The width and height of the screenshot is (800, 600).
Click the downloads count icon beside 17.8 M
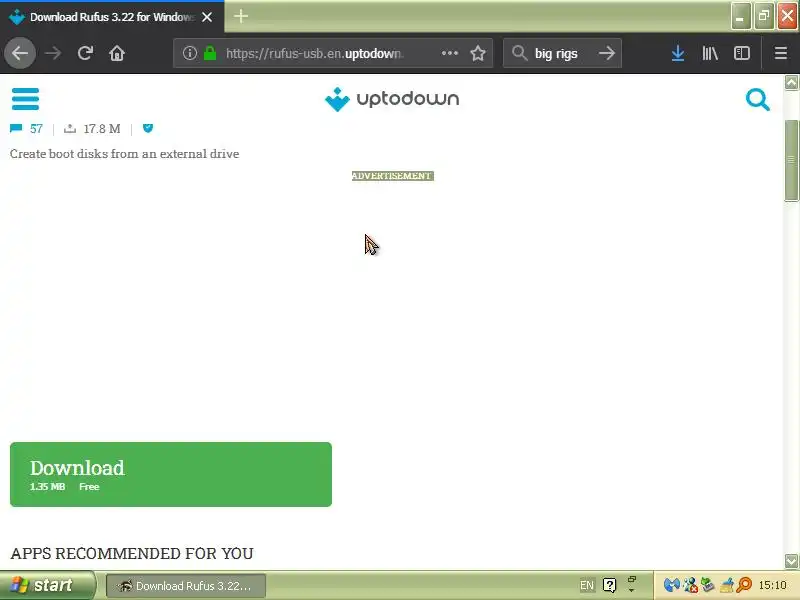coord(70,128)
